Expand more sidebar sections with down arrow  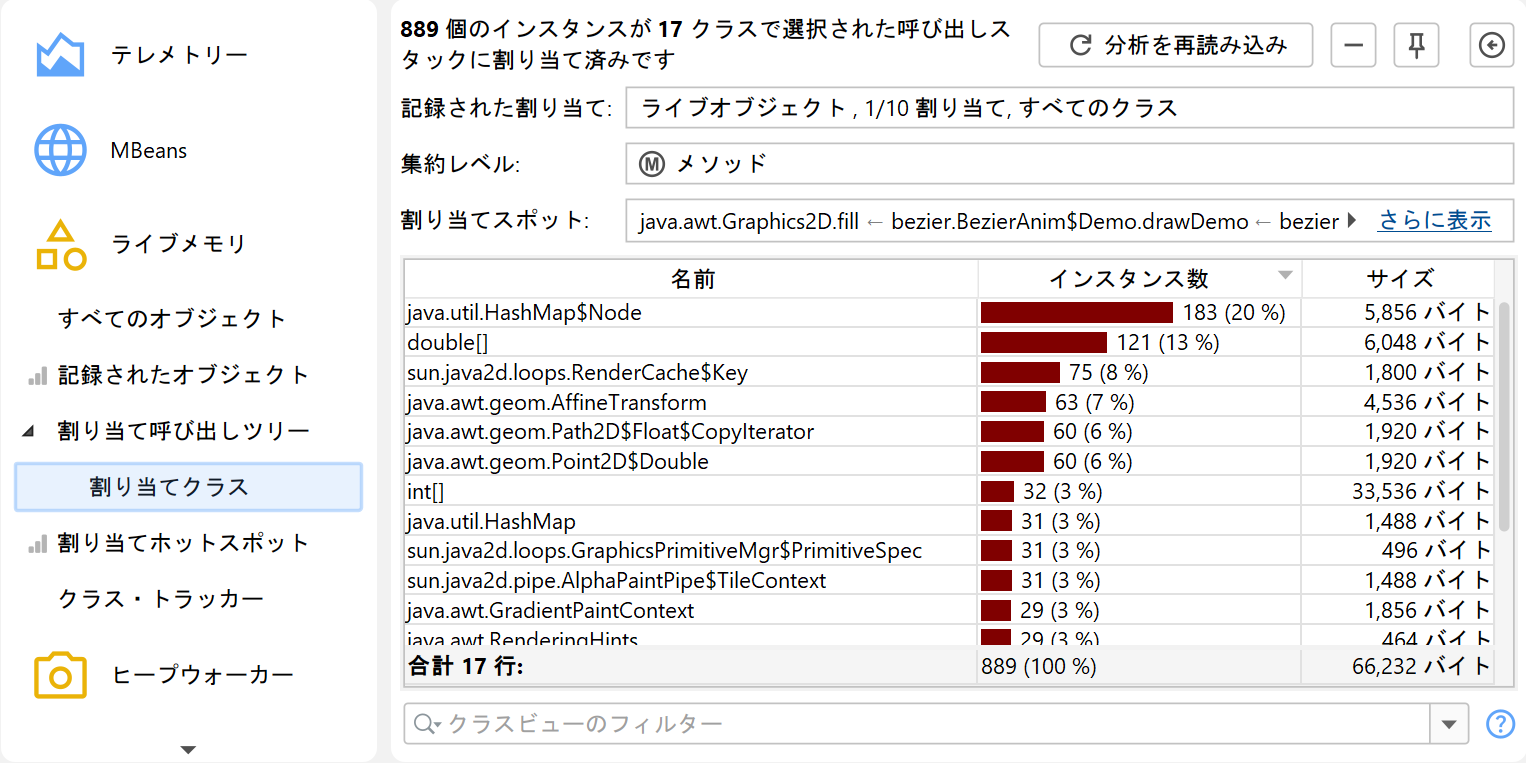click(188, 749)
